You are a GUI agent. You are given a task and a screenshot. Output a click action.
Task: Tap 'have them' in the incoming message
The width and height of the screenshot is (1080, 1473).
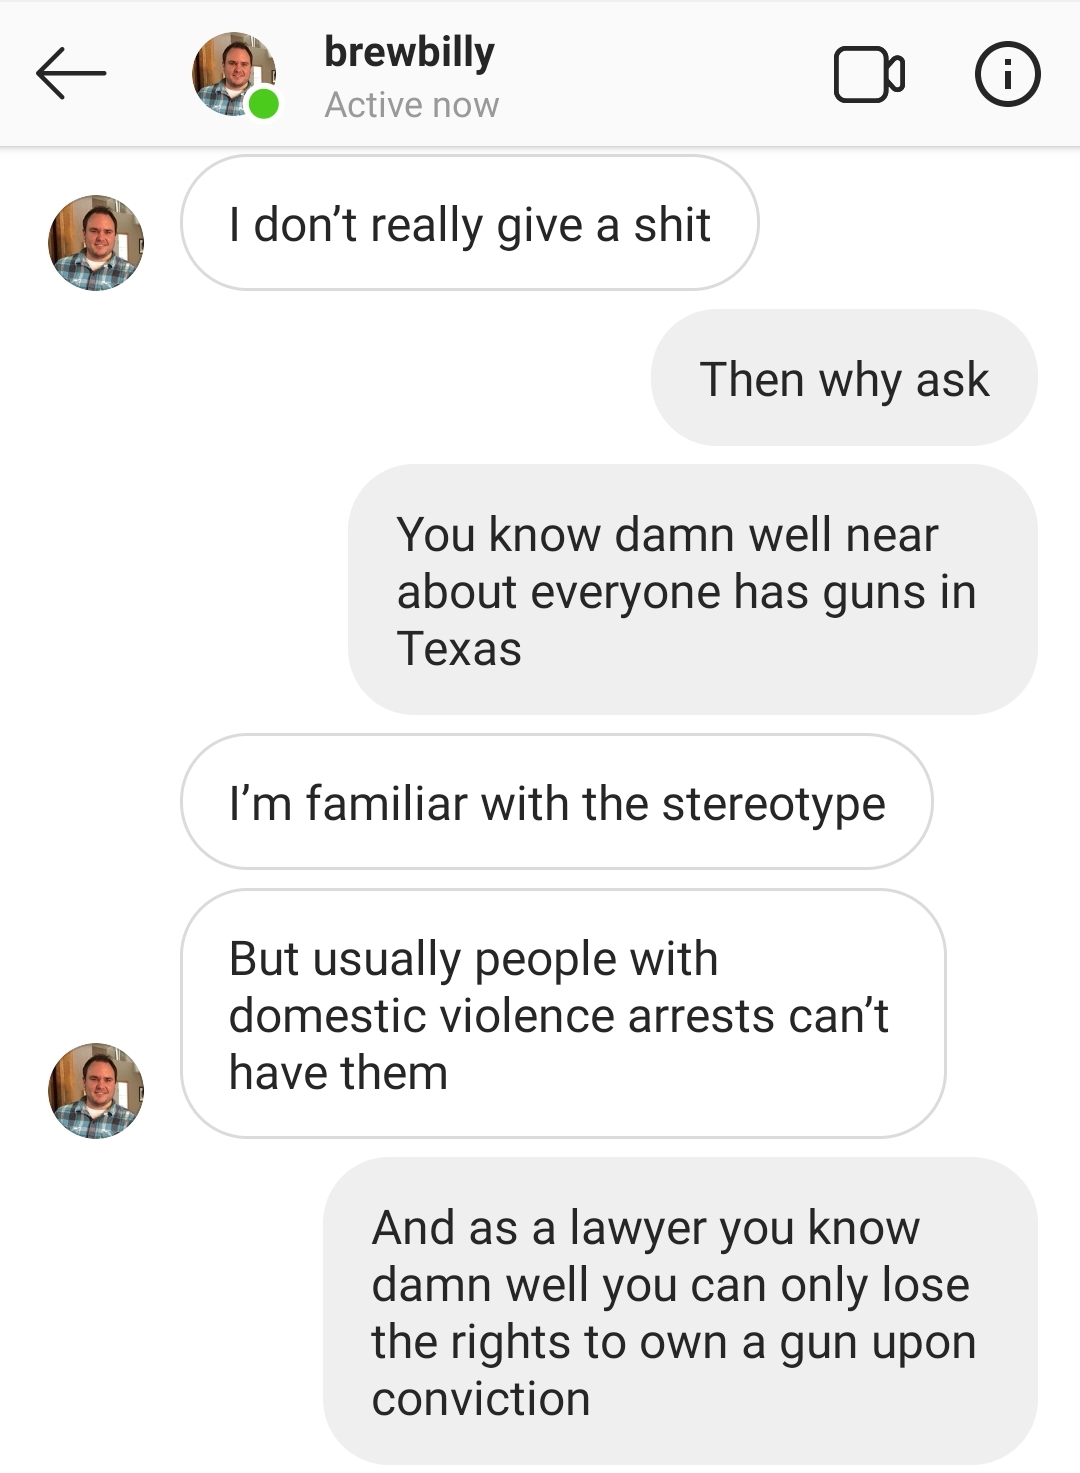[x=338, y=1073]
